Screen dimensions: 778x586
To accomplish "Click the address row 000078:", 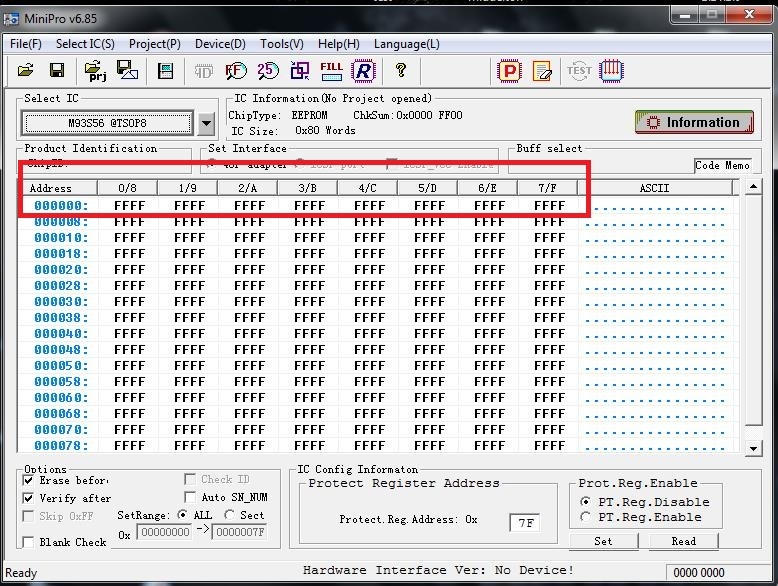I will pyautogui.click(x=61, y=446).
